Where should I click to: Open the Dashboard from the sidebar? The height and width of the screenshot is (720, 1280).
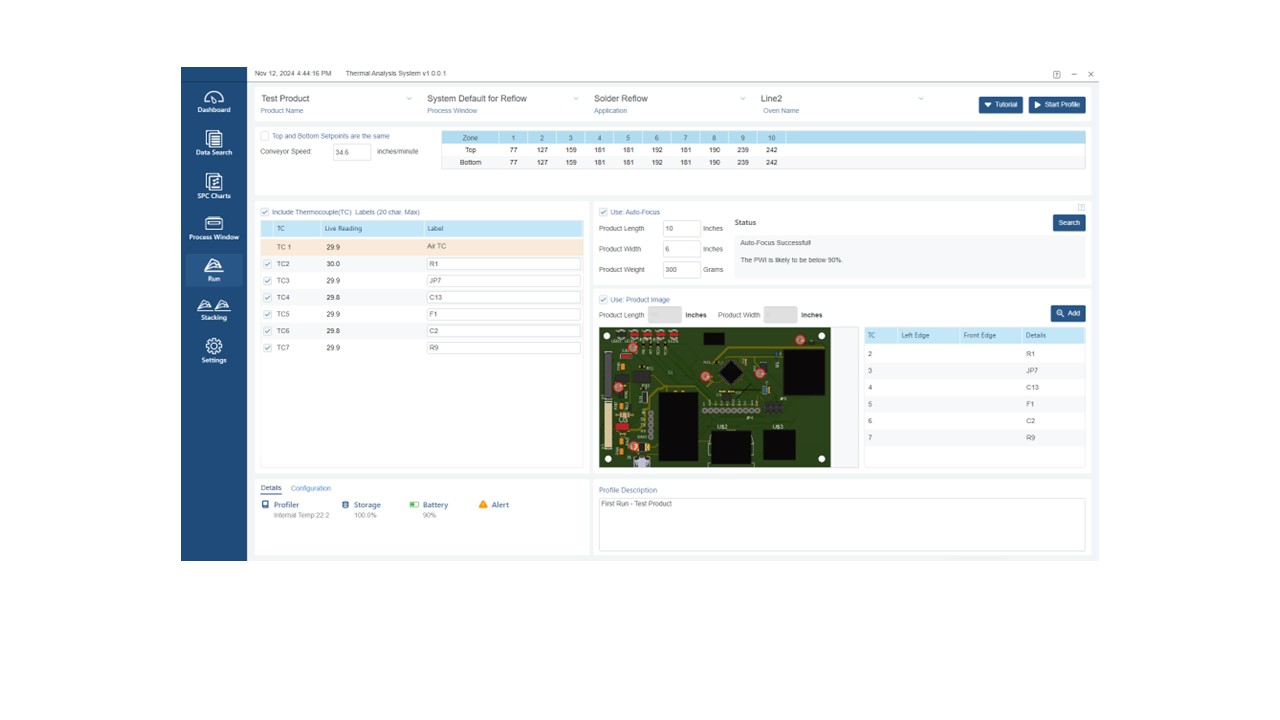tap(212, 97)
